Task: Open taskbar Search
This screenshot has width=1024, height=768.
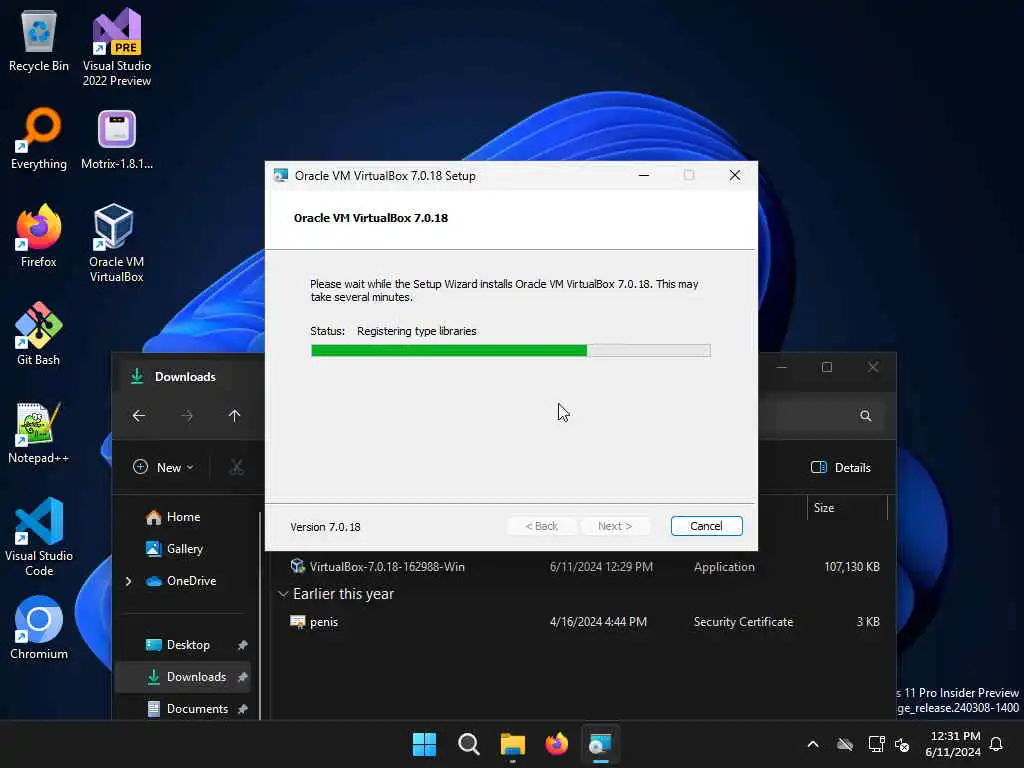Action: (x=469, y=744)
